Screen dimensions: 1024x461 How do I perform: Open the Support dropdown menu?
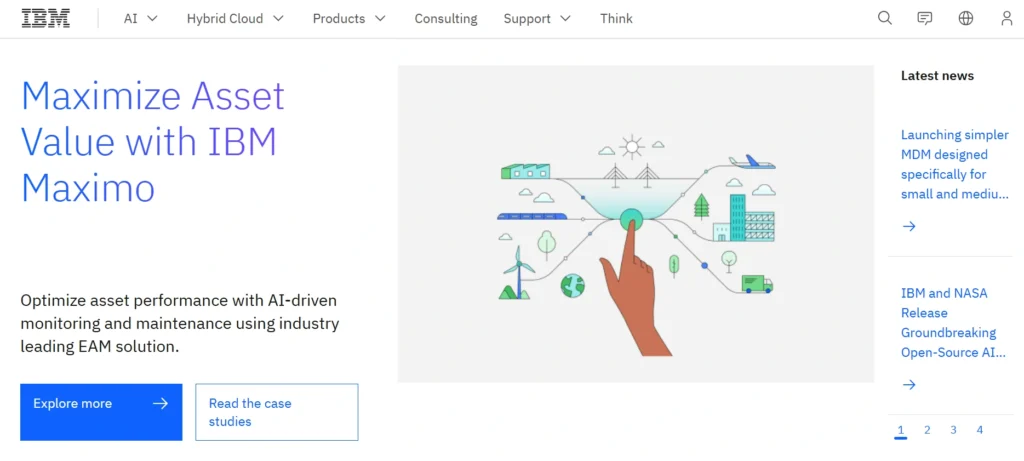click(x=537, y=18)
